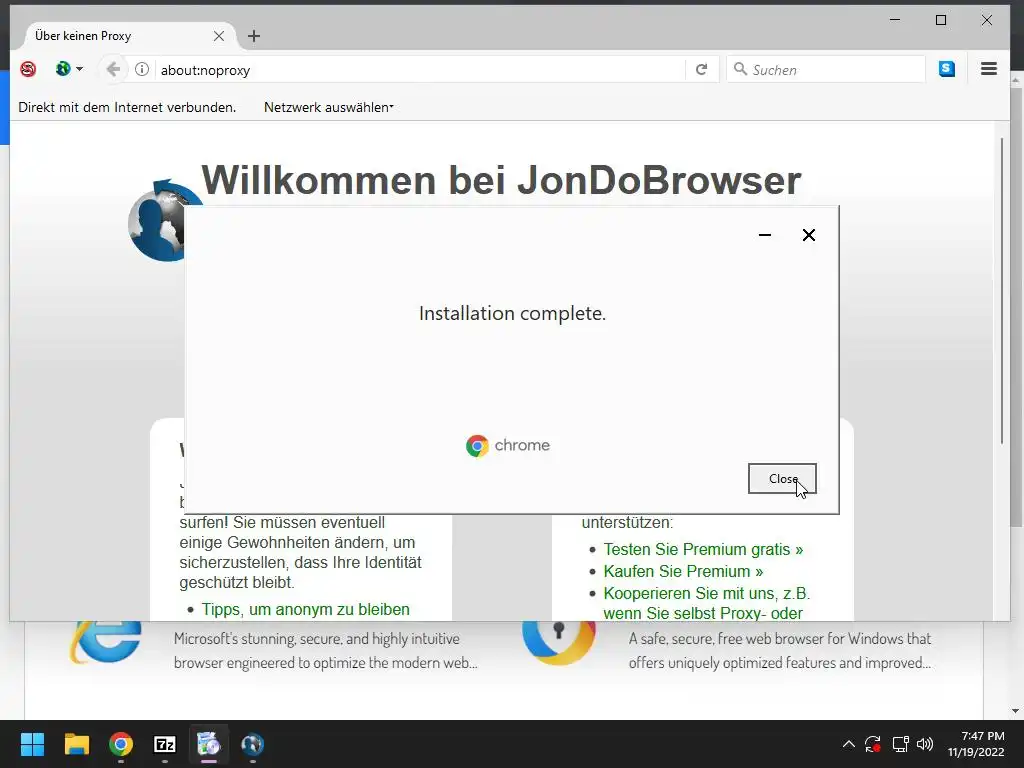Go back with the back arrow

pyautogui.click(x=113, y=69)
